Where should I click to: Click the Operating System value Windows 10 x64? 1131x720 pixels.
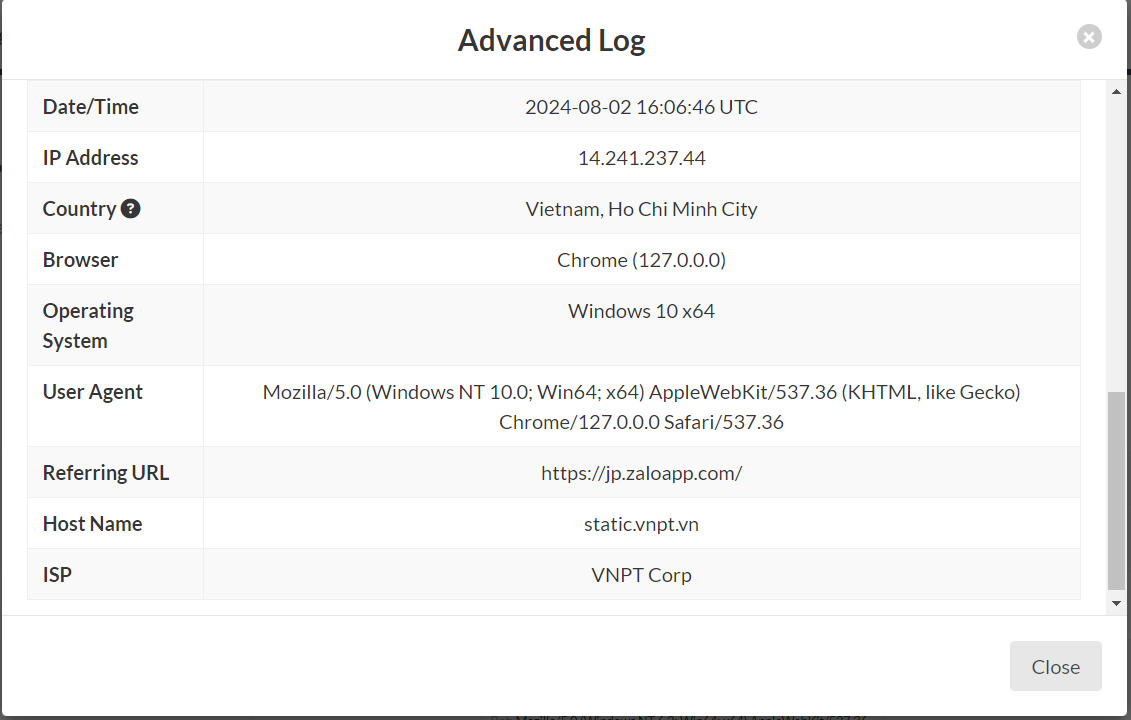point(641,311)
